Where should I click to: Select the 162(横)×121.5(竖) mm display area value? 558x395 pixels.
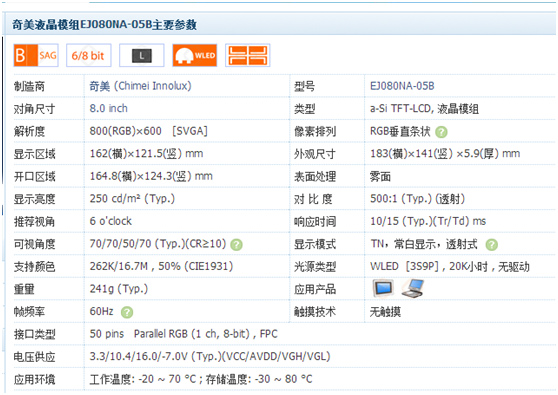[146, 154]
